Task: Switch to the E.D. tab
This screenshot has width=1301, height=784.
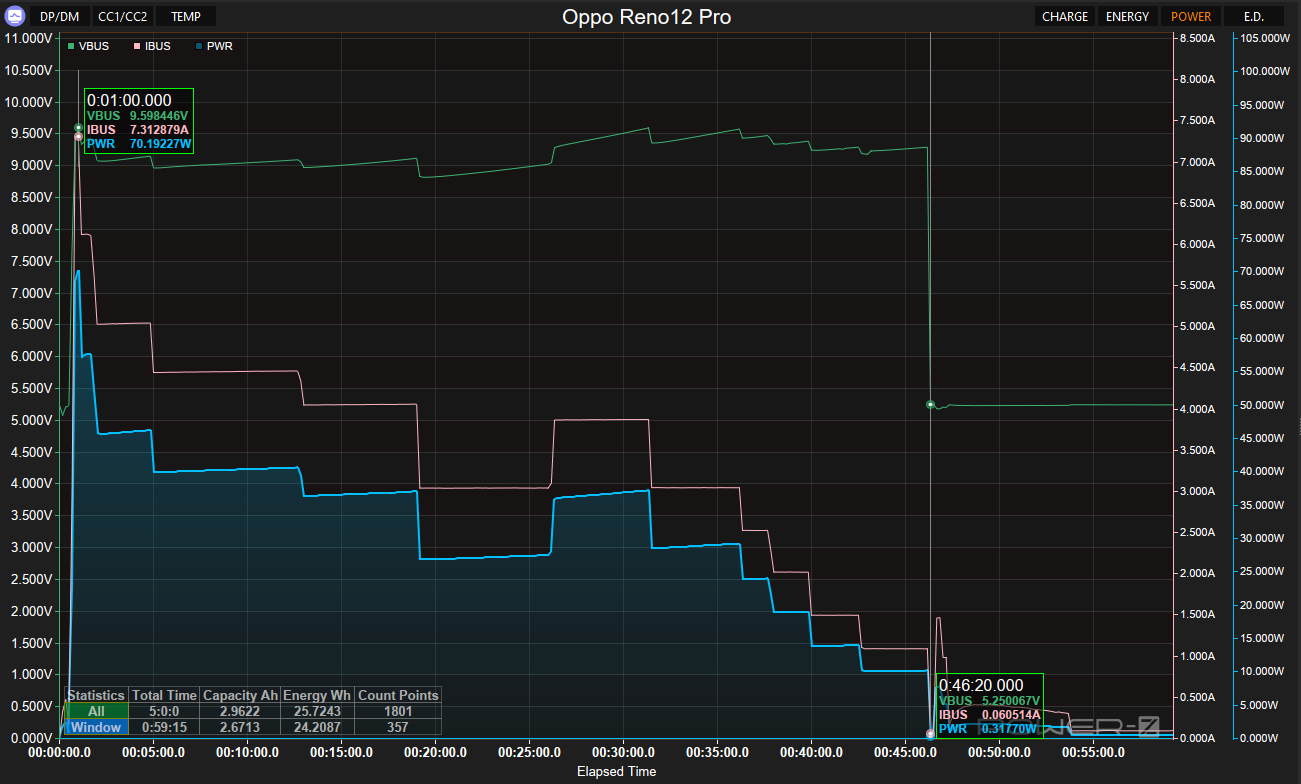Action: click(1253, 17)
